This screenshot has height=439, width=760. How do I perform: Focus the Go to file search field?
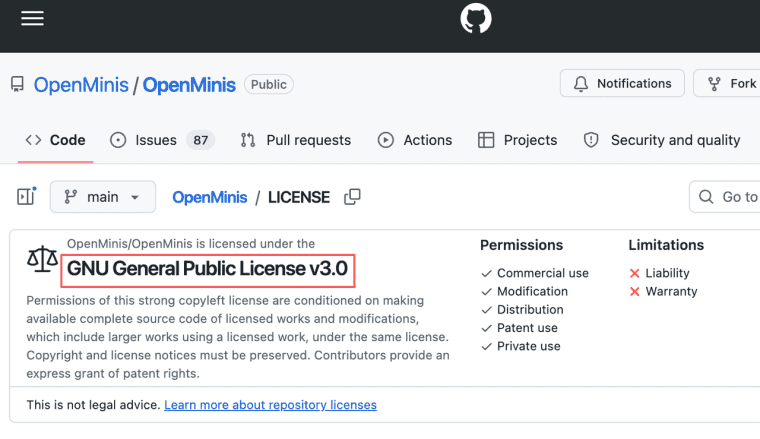(725, 197)
